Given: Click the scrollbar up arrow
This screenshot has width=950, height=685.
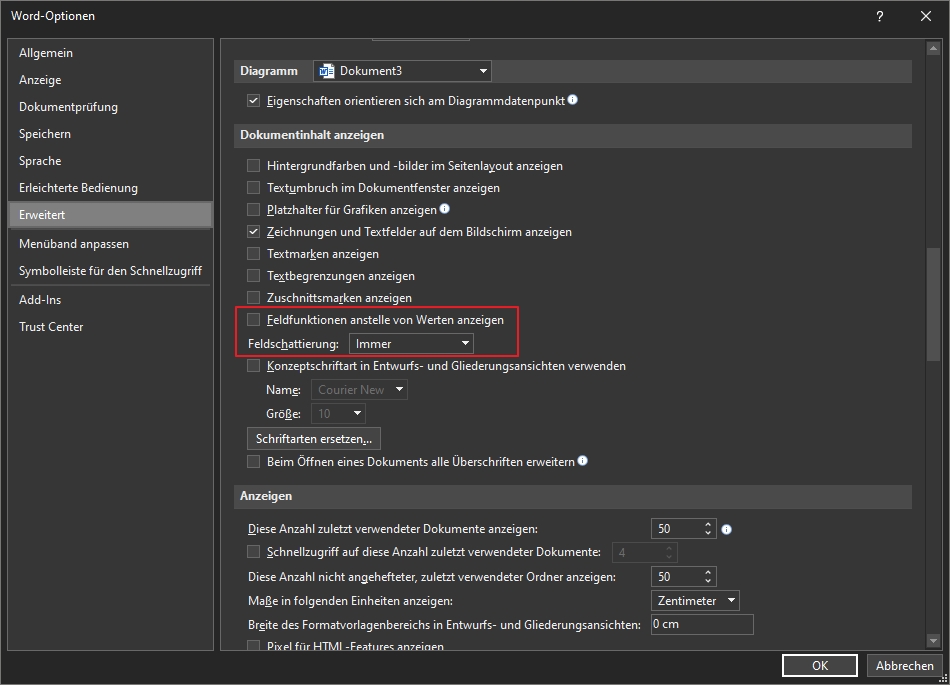Looking at the screenshot, I should (933, 48).
